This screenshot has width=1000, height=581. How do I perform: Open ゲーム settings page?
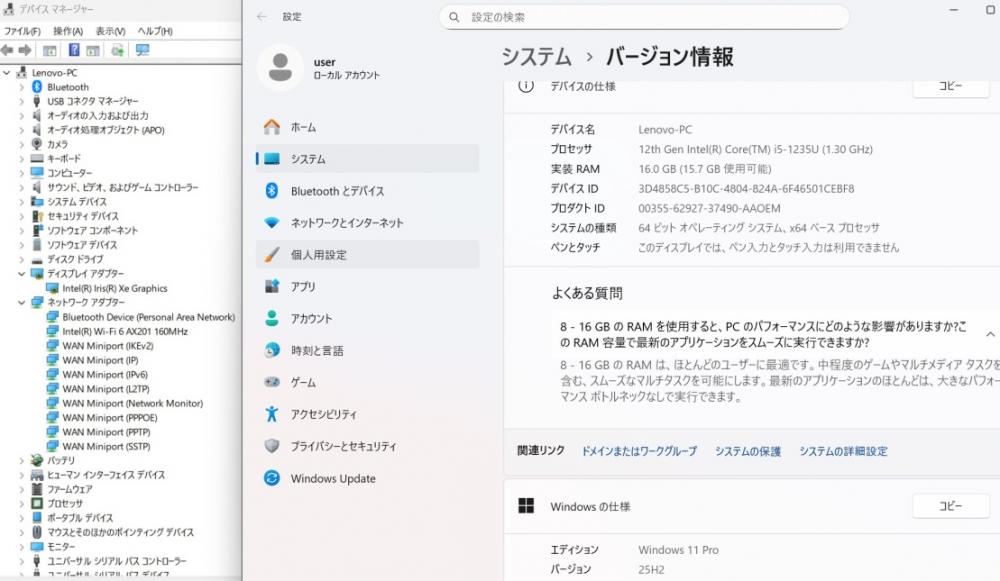[367, 382]
